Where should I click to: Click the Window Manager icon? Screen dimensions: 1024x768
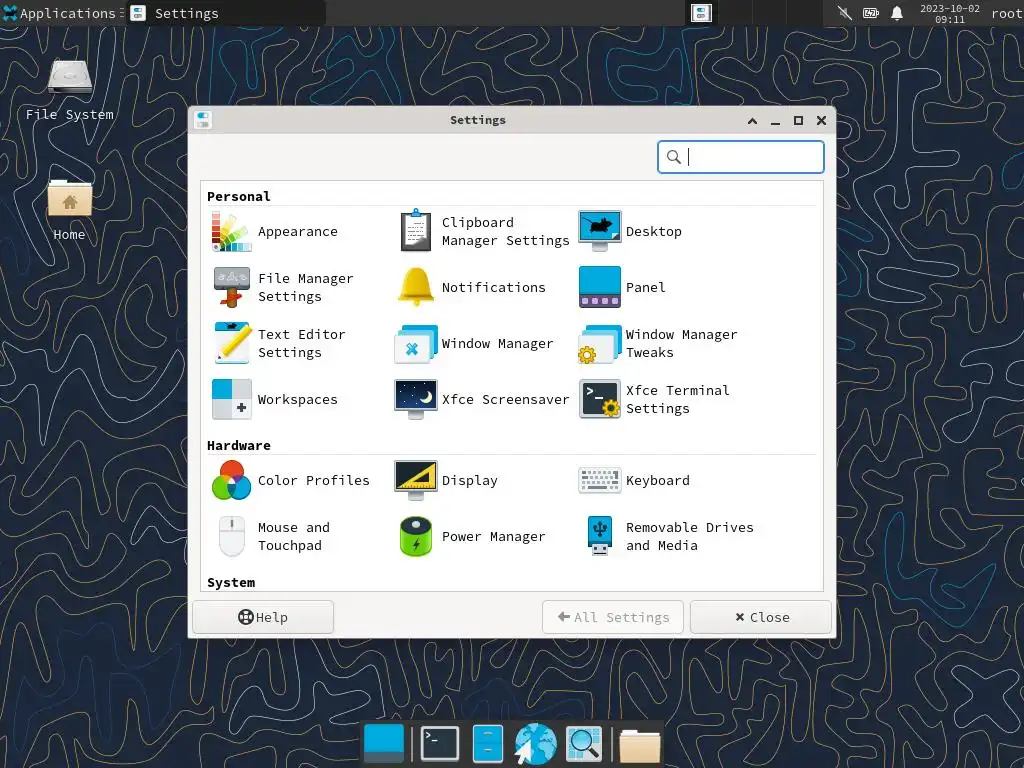click(x=415, y=344)
